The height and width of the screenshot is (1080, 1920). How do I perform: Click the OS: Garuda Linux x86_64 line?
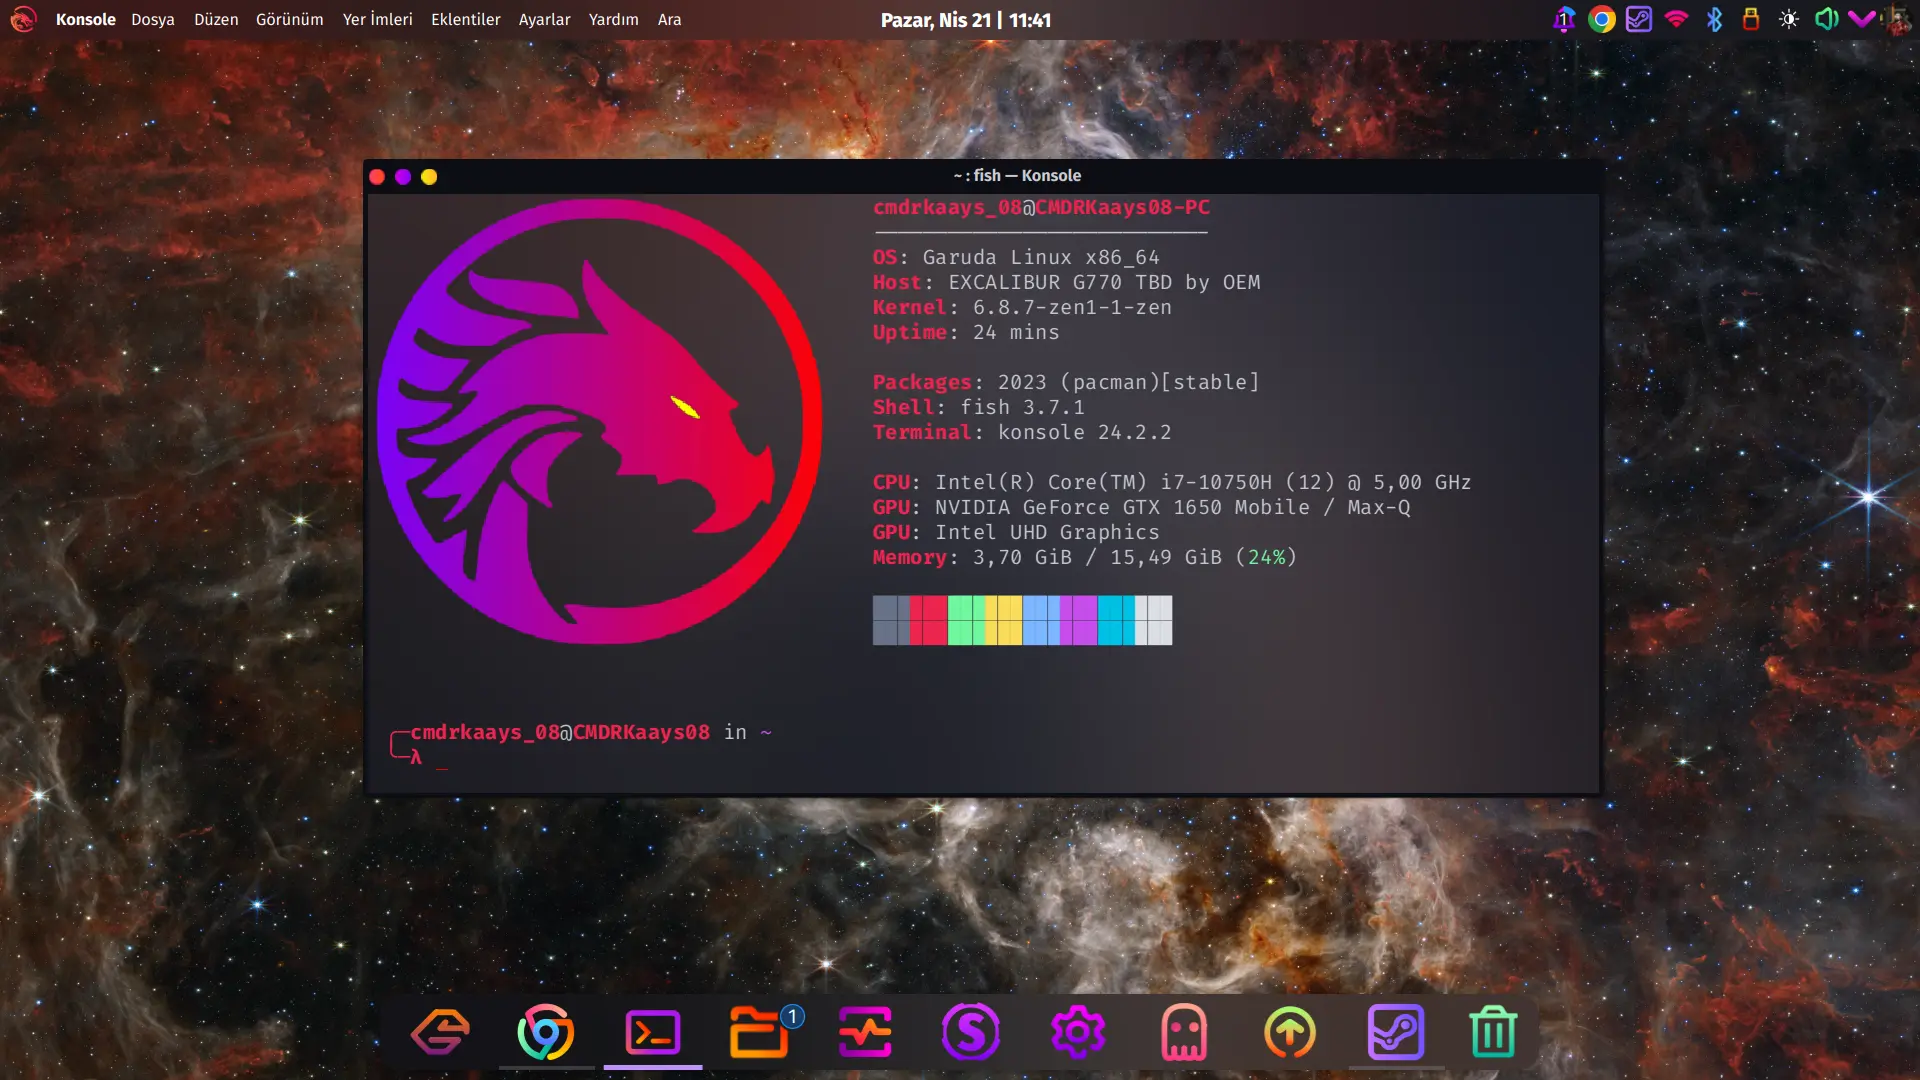click(x=1016, y=258)
